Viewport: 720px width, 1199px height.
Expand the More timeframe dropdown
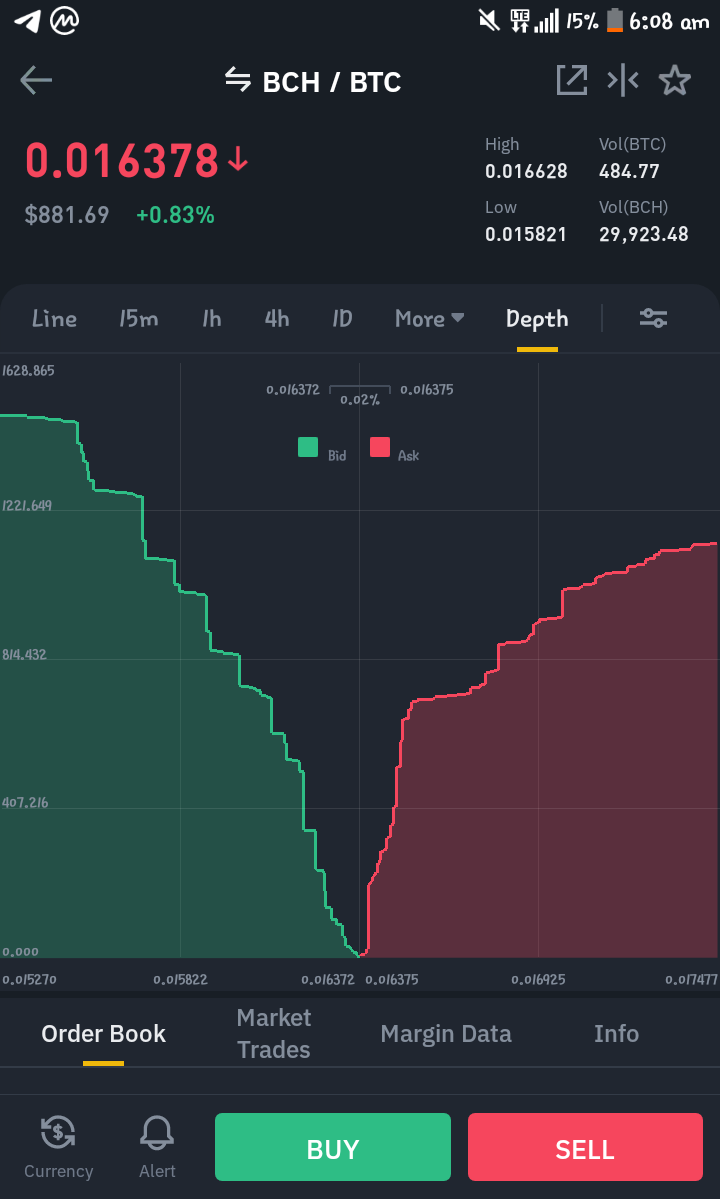(x=430, y=318)
